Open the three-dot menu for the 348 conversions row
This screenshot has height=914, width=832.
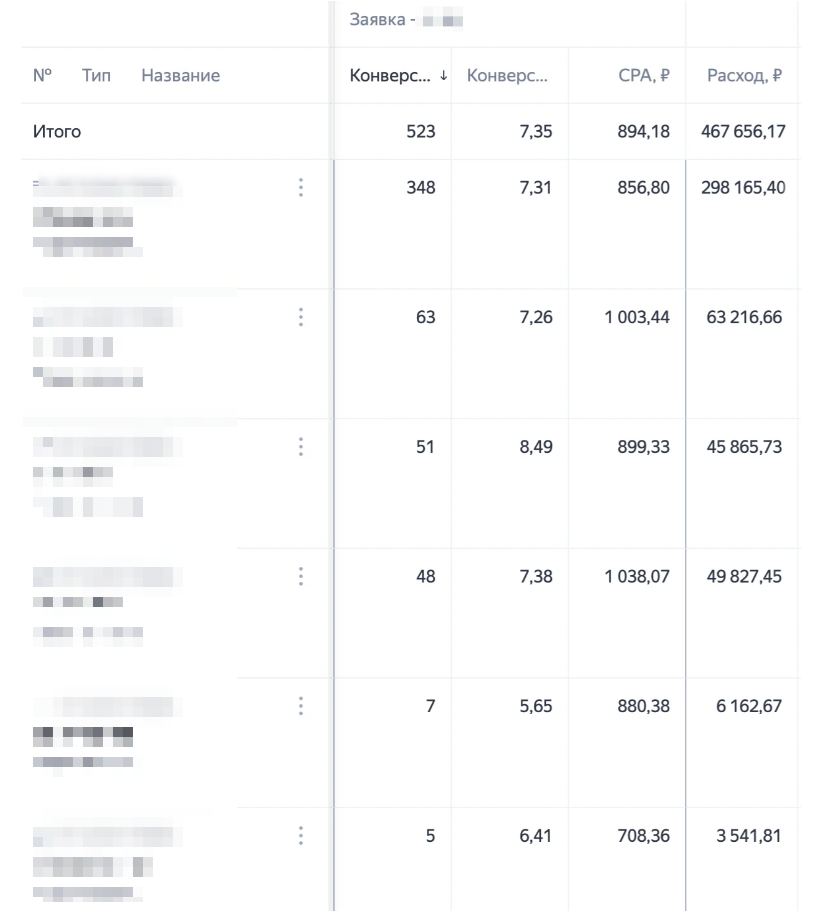click(x=301, y=187)
